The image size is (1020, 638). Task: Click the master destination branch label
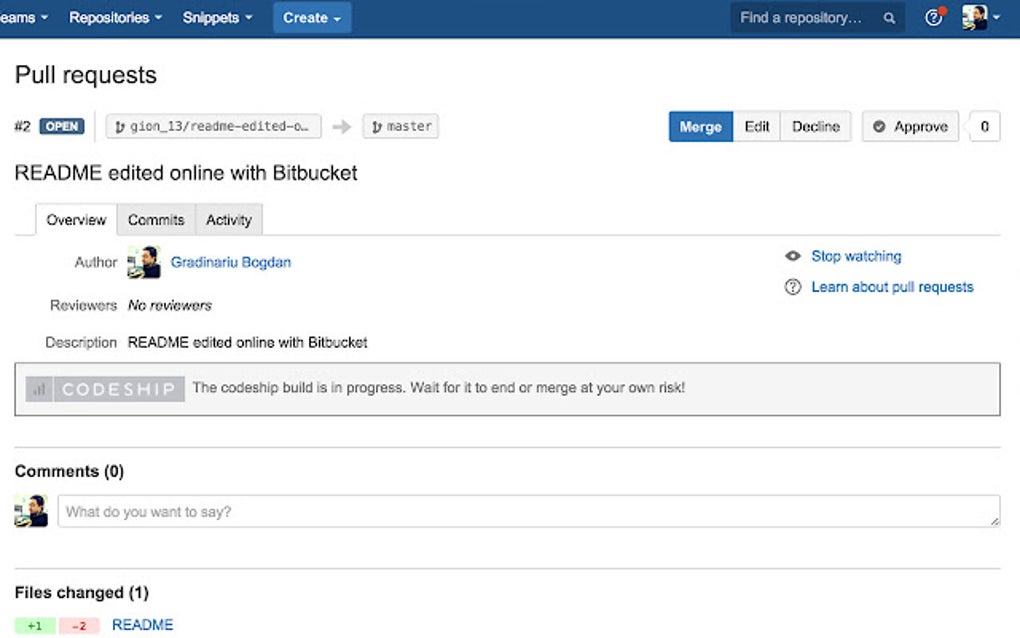coord(401,127)
